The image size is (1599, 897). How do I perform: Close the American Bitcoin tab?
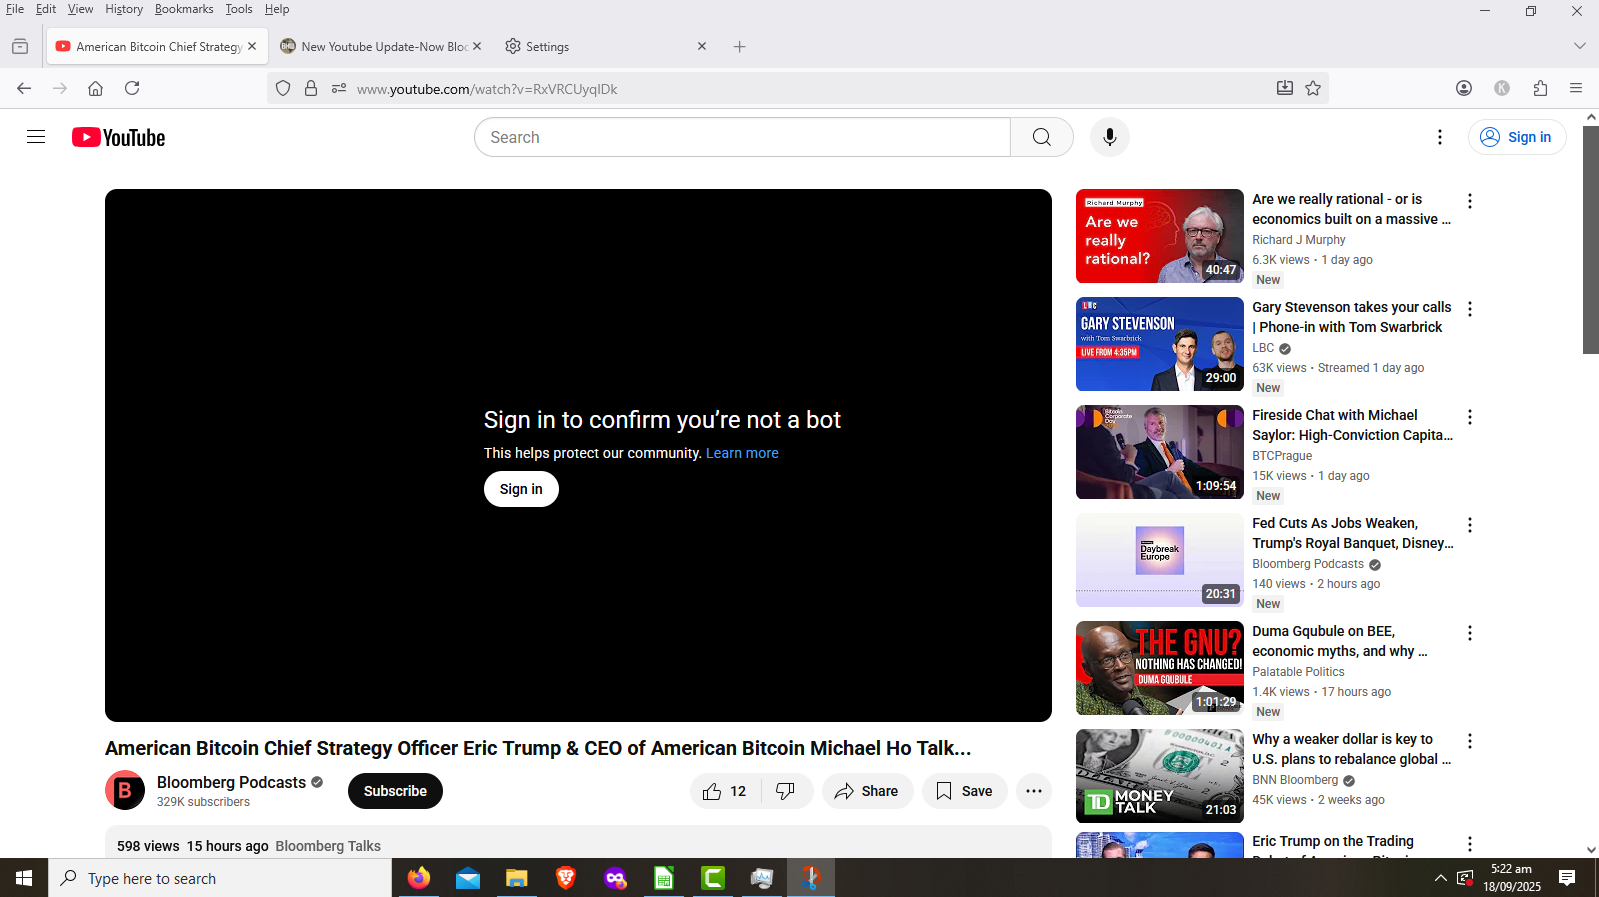[x=252, y=46]
